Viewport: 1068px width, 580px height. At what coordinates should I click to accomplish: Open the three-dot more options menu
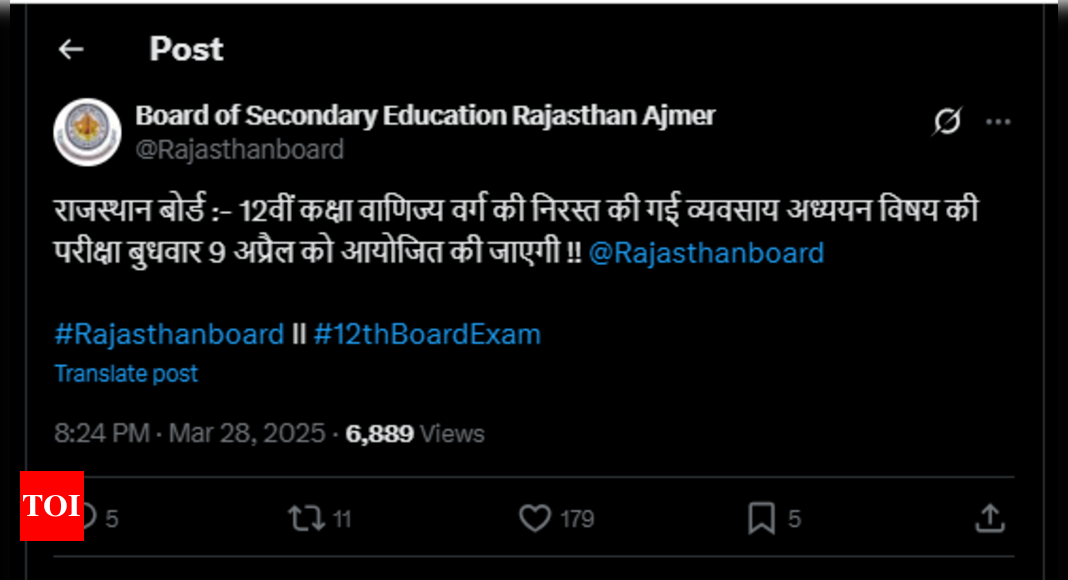click(999, 122)
